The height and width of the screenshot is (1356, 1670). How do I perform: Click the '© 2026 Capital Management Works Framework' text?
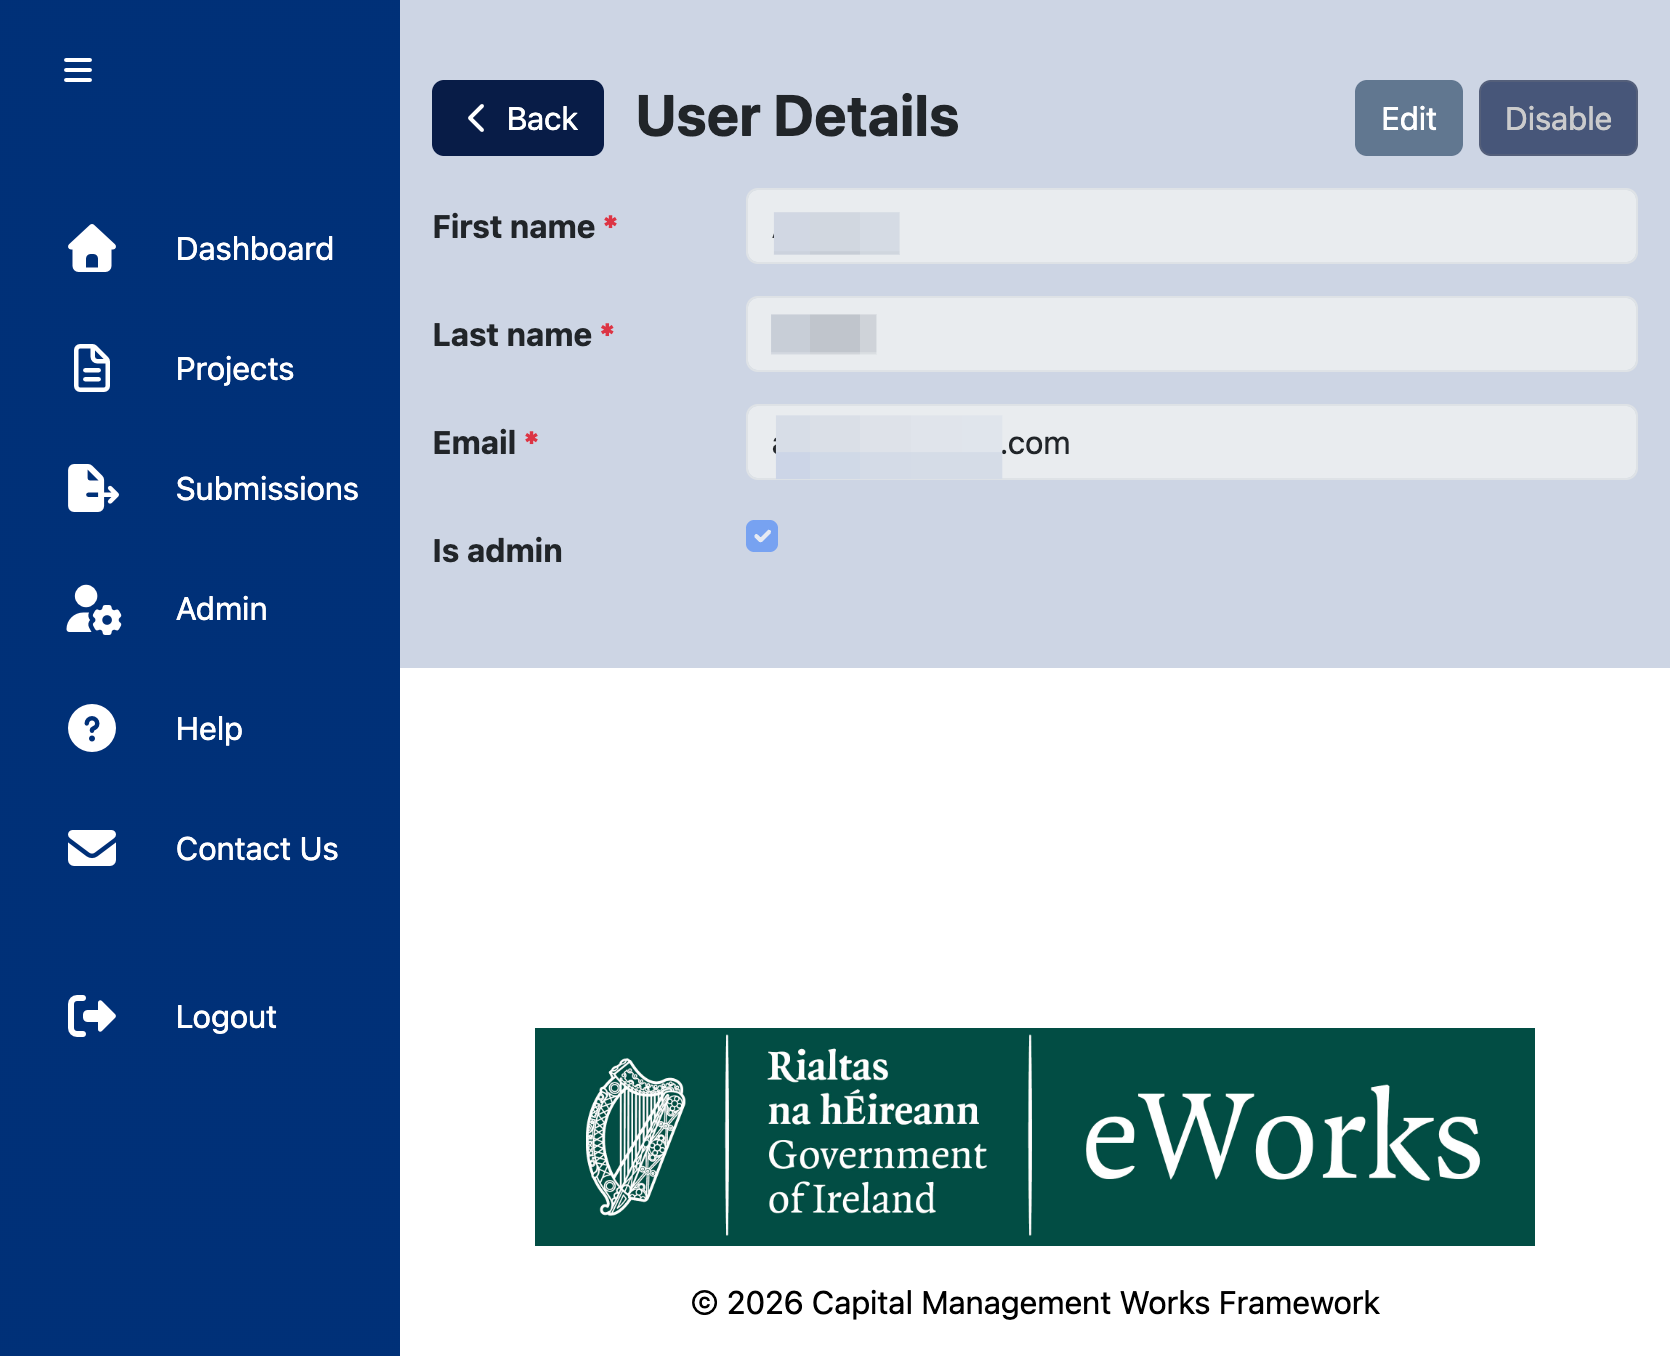coord(1035,1303)
